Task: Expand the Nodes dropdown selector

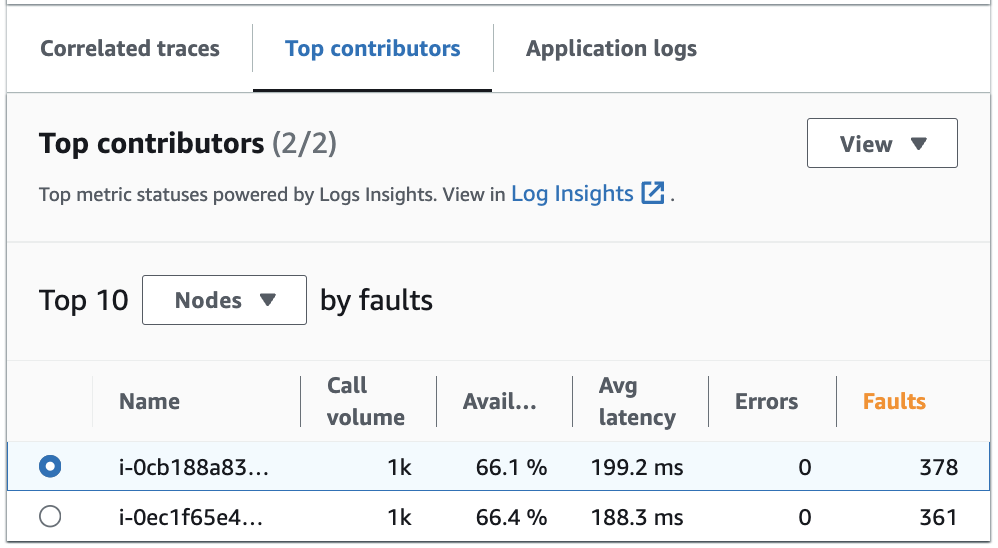Action: [224, 300]
